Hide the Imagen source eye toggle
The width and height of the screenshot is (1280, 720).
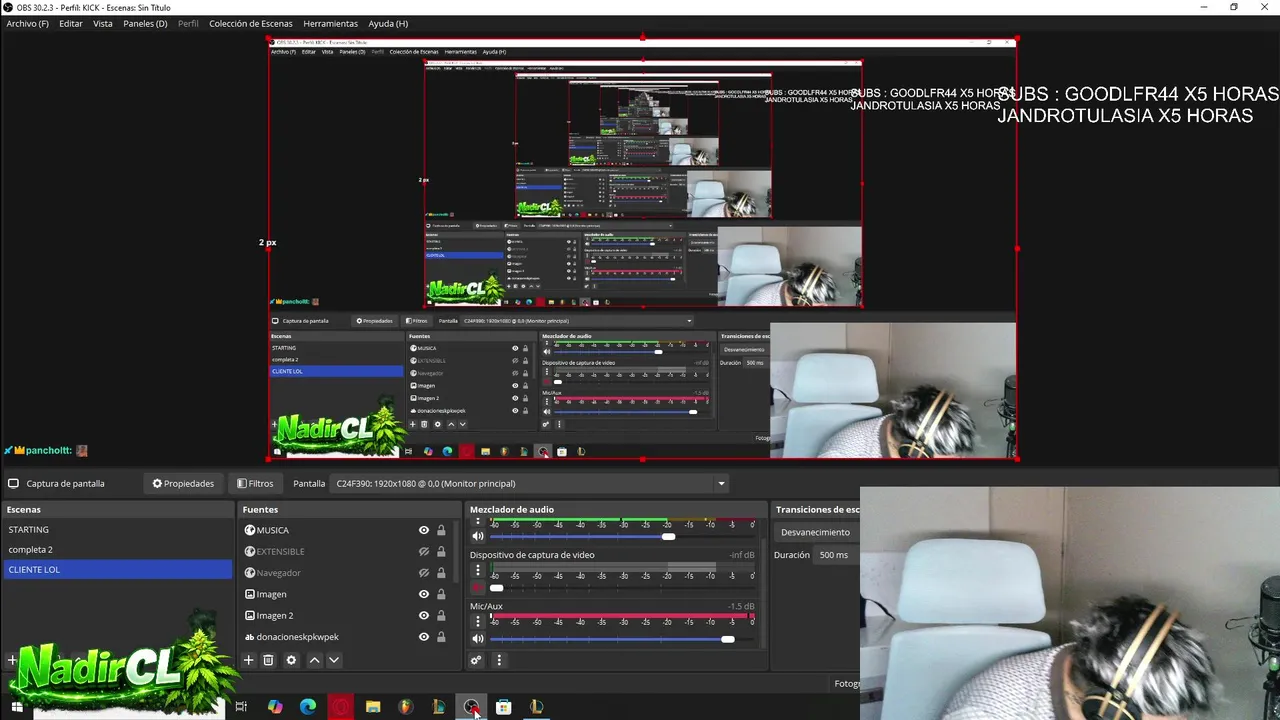(x=424, y=594)
